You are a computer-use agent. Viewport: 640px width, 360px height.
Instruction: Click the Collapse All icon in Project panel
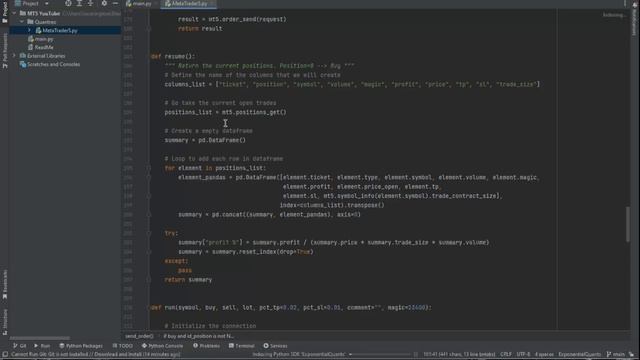click(91, 3)
